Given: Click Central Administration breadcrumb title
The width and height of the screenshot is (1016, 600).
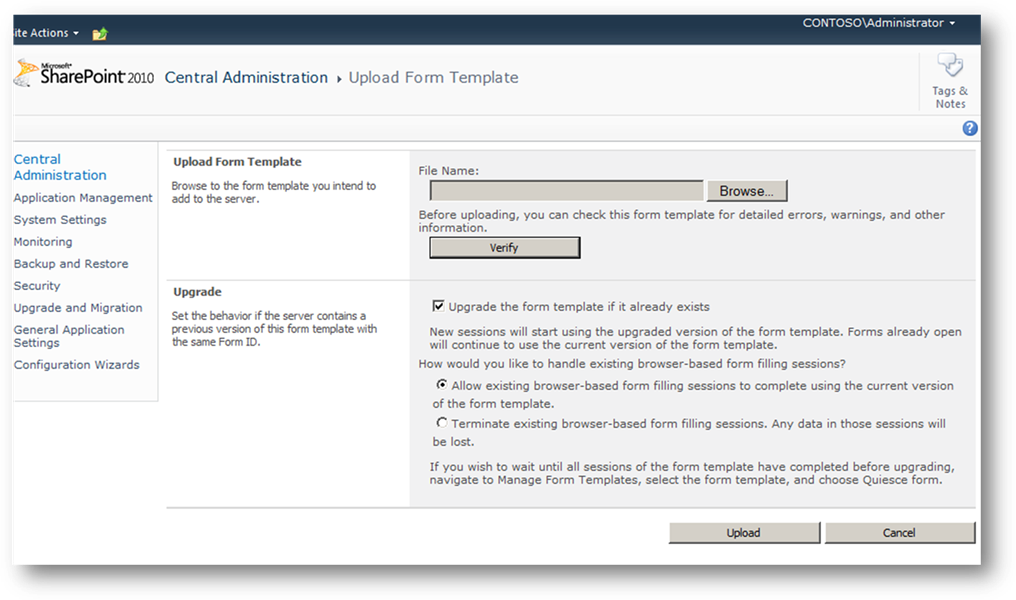Looking at the screenshot, I should click(246, 78).
